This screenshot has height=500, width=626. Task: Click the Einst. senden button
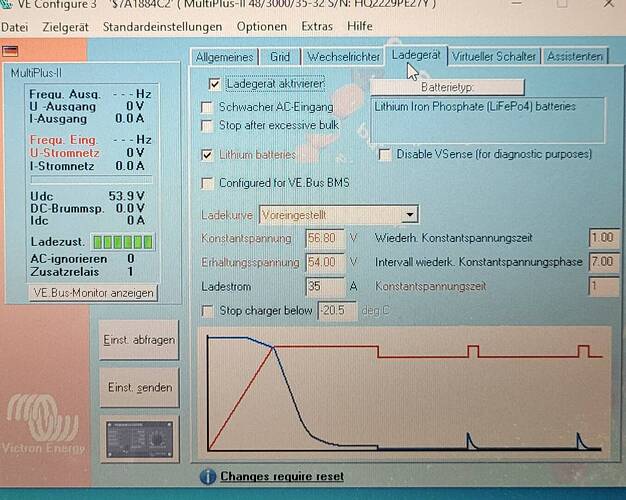(x=140, y=387)
